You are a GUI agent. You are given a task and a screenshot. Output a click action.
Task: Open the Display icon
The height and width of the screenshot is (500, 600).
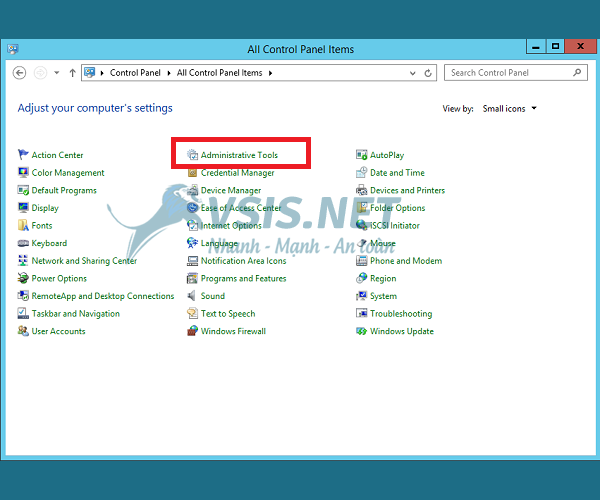point(23,207)
